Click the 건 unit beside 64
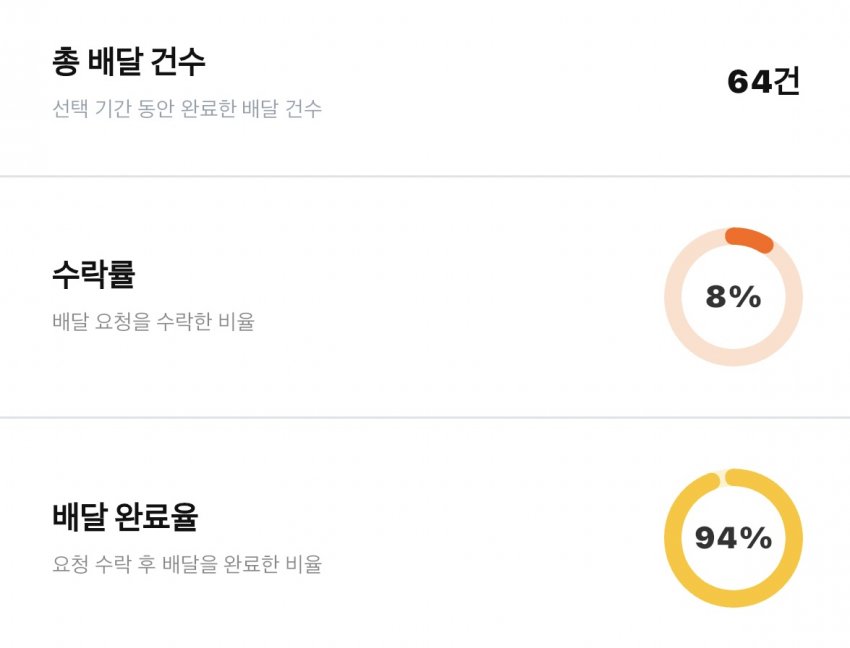 tap(786, 82)
